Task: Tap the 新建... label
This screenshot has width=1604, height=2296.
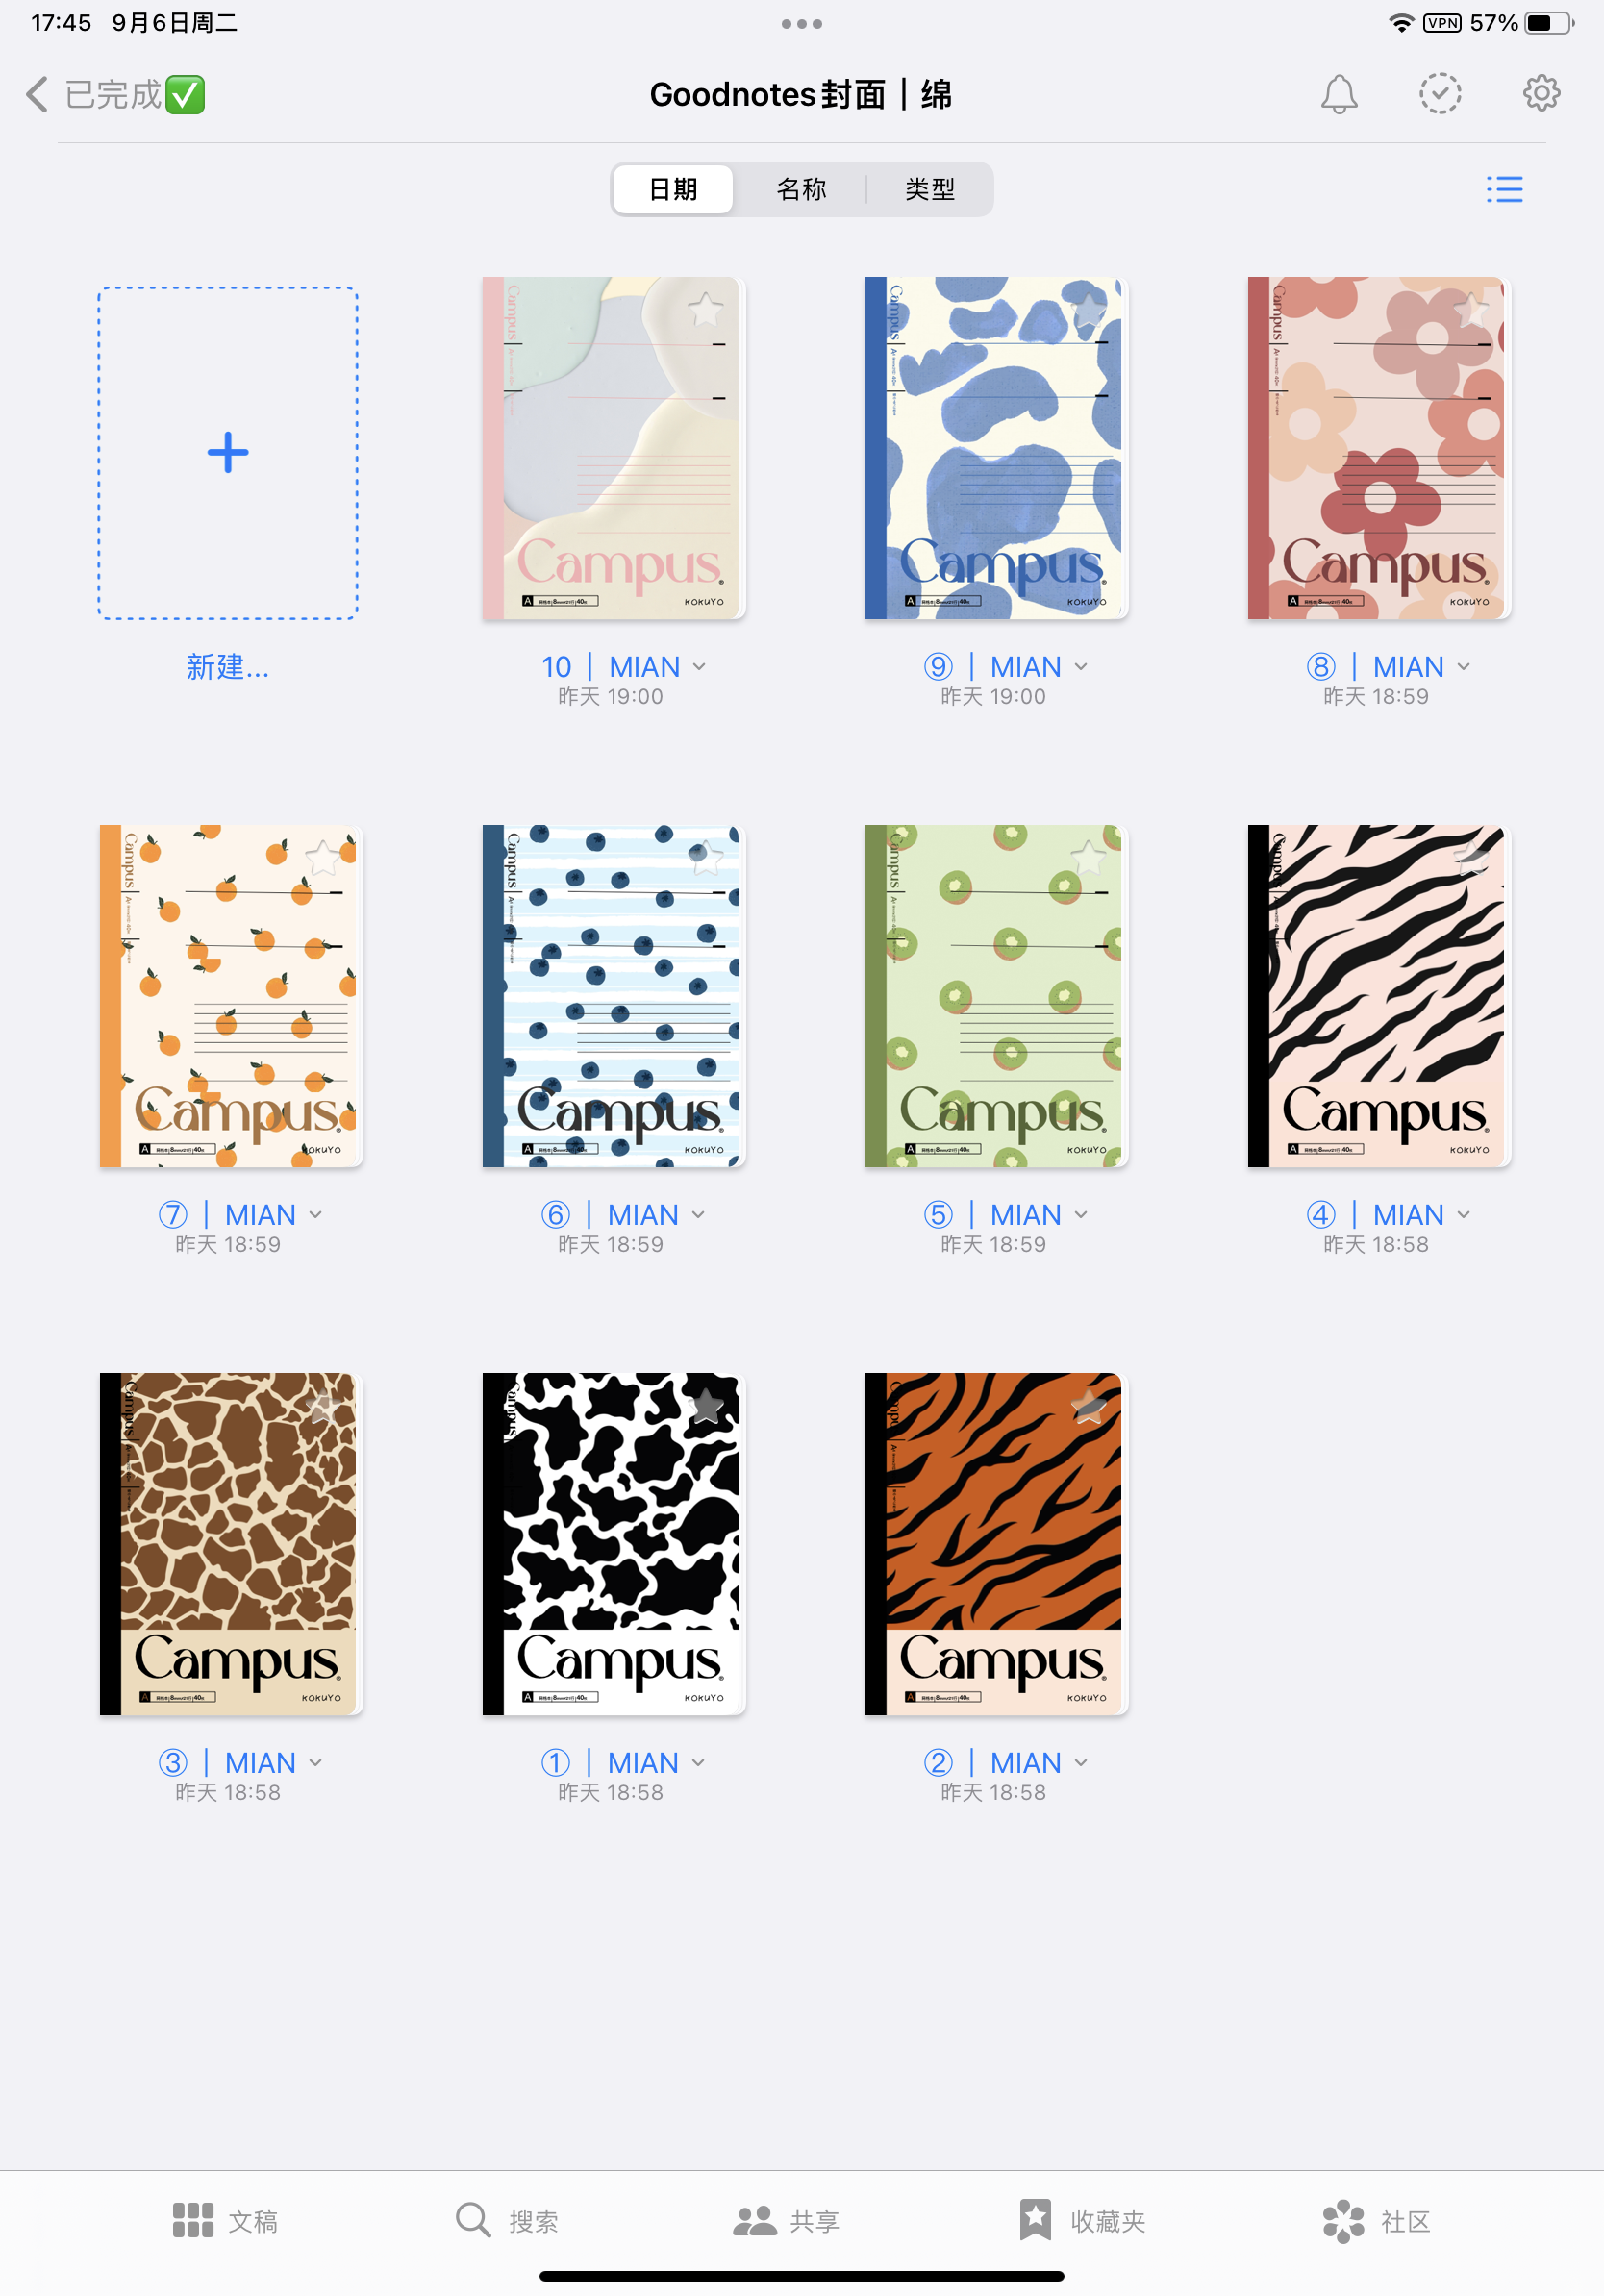Action: [x=228, y=667]
